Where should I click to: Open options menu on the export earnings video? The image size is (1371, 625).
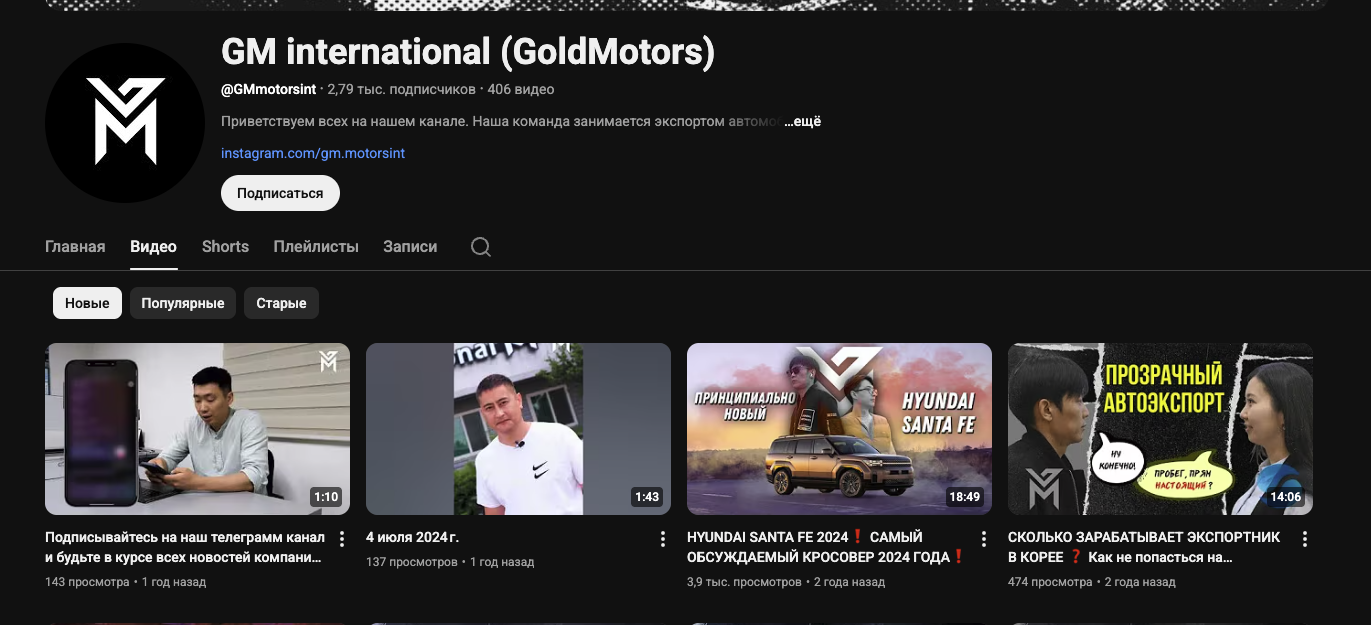(1304, 538)
